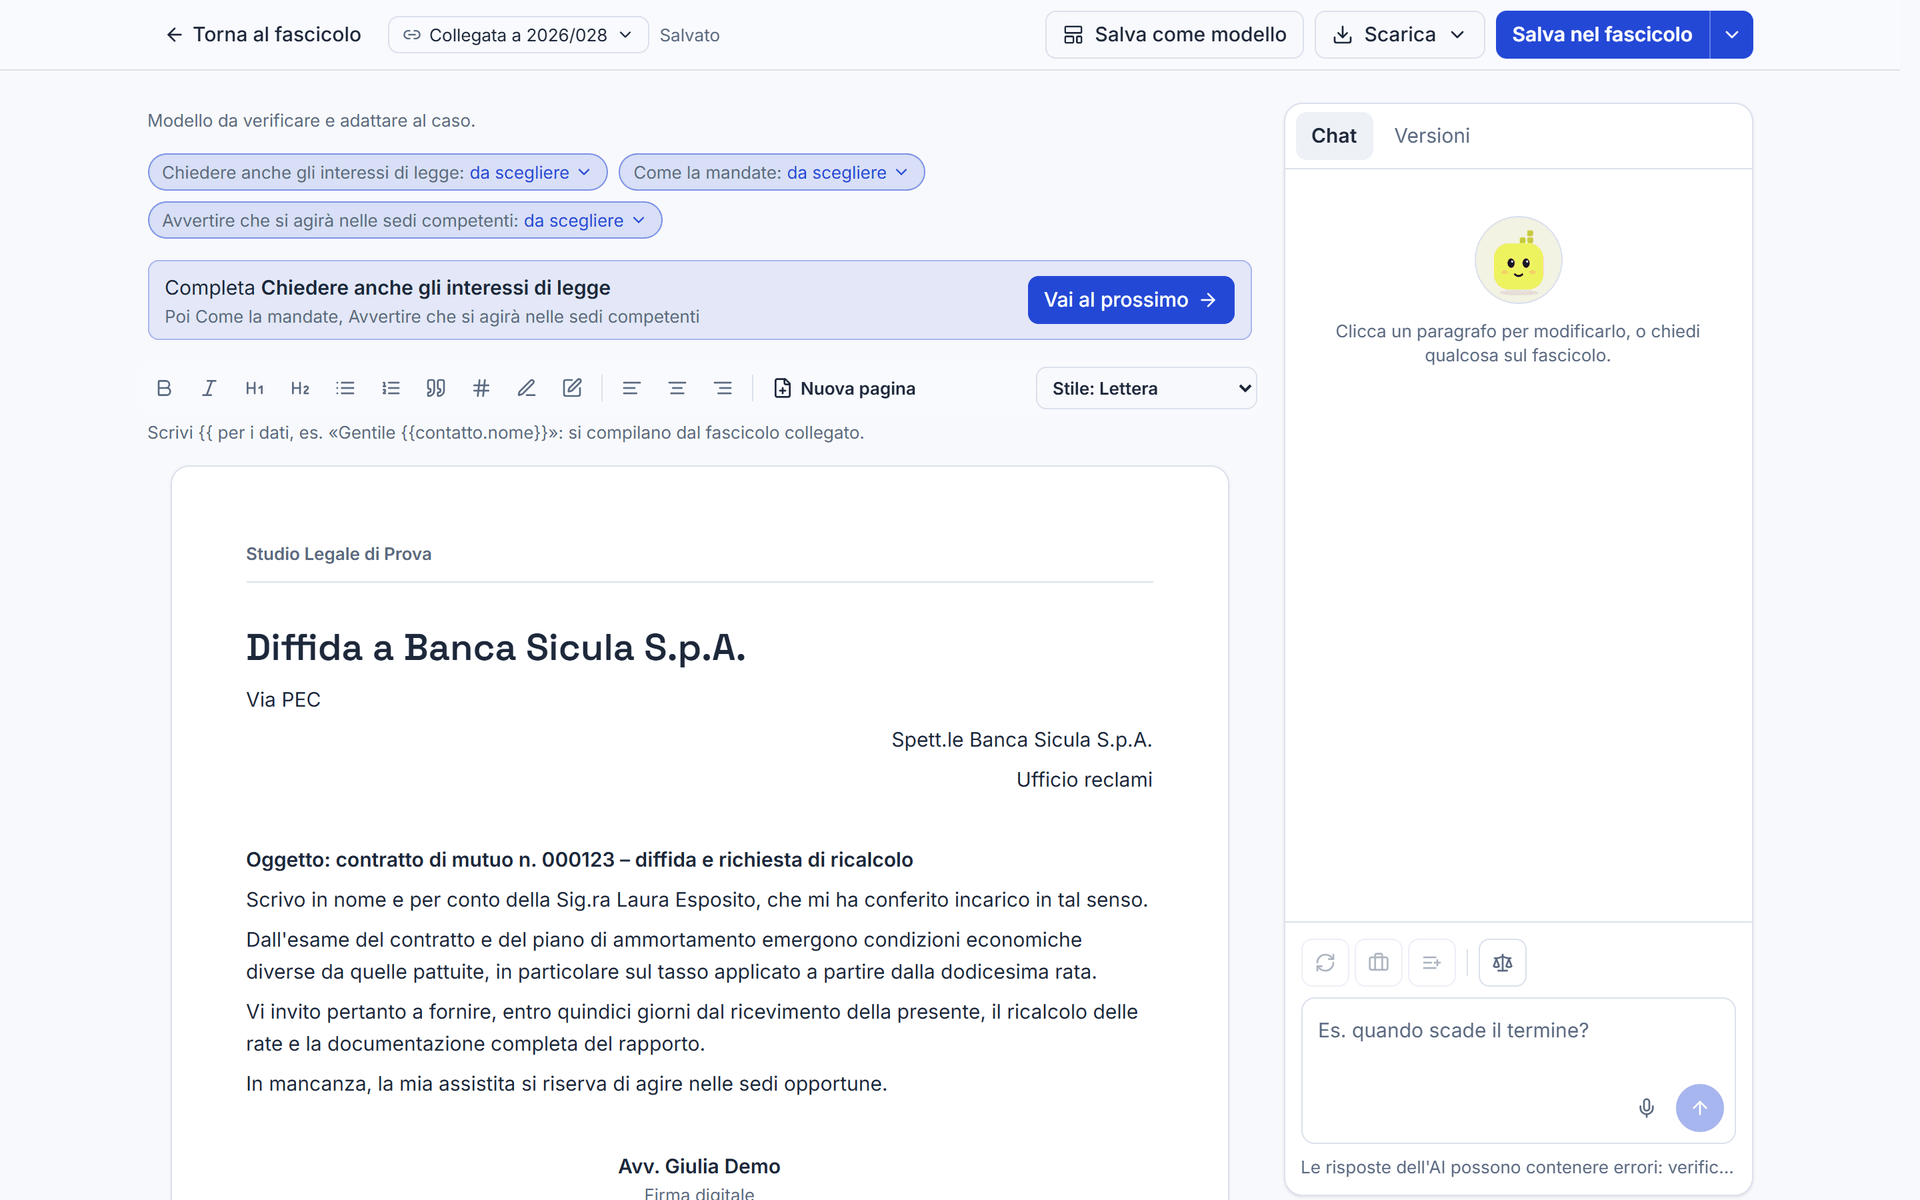The width and height of the screenshot is (1920, 1200).
Task: Click the Salva nel fascicolo button
Action: coord(1602,35)
